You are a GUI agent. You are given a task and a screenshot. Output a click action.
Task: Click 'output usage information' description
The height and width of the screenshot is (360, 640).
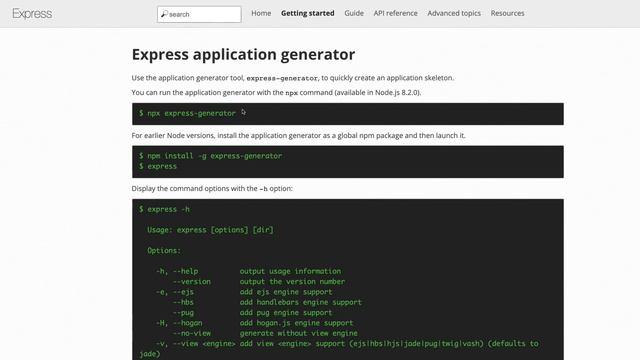(290, 271)
